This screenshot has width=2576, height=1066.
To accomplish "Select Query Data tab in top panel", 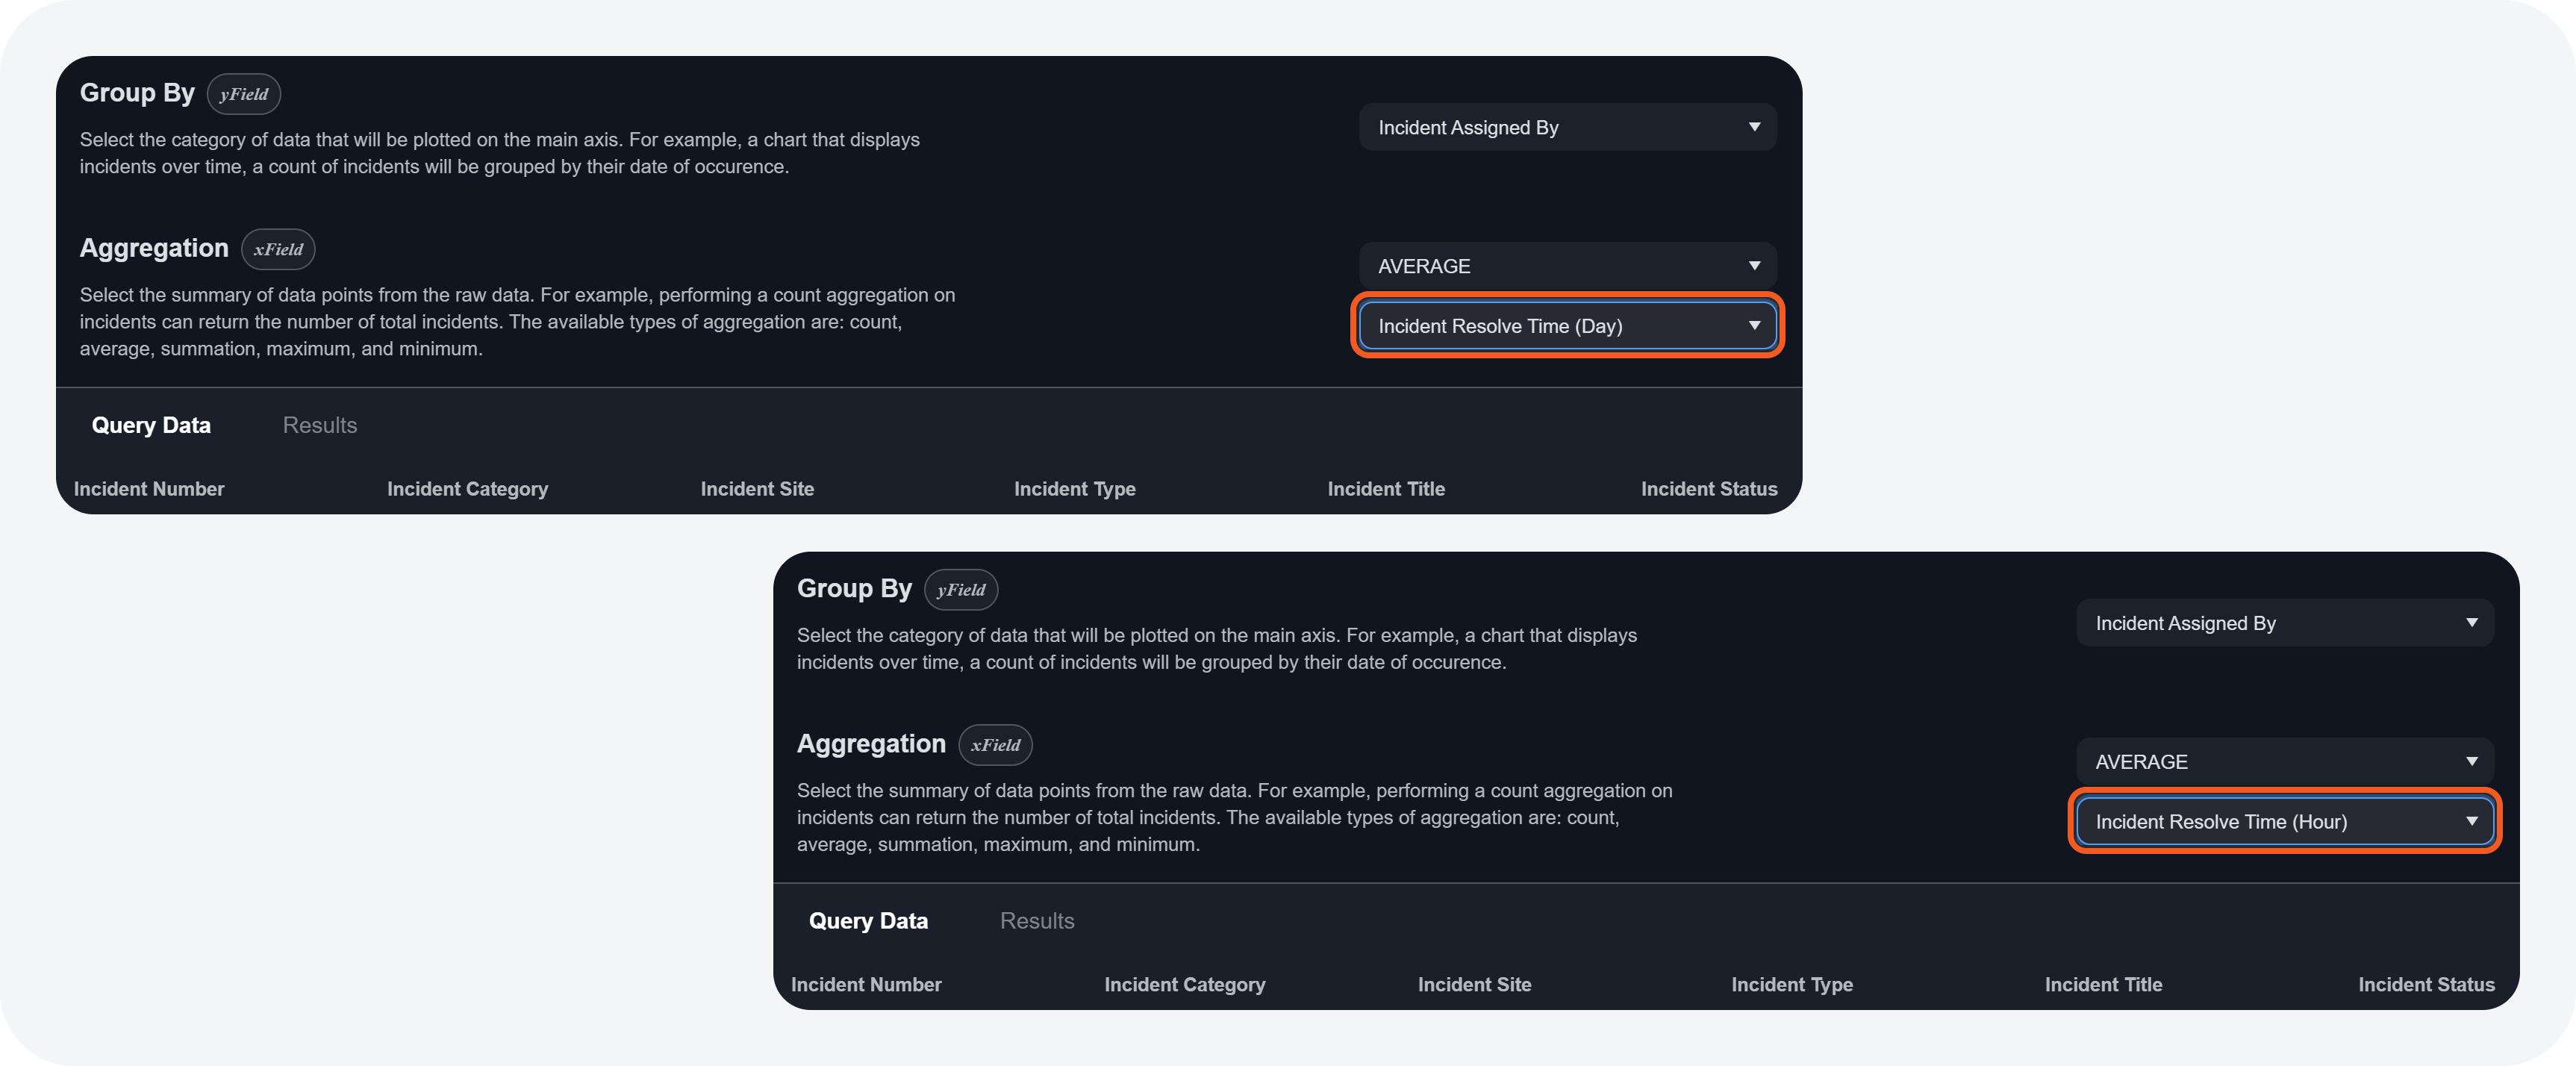I will point(151,425).
